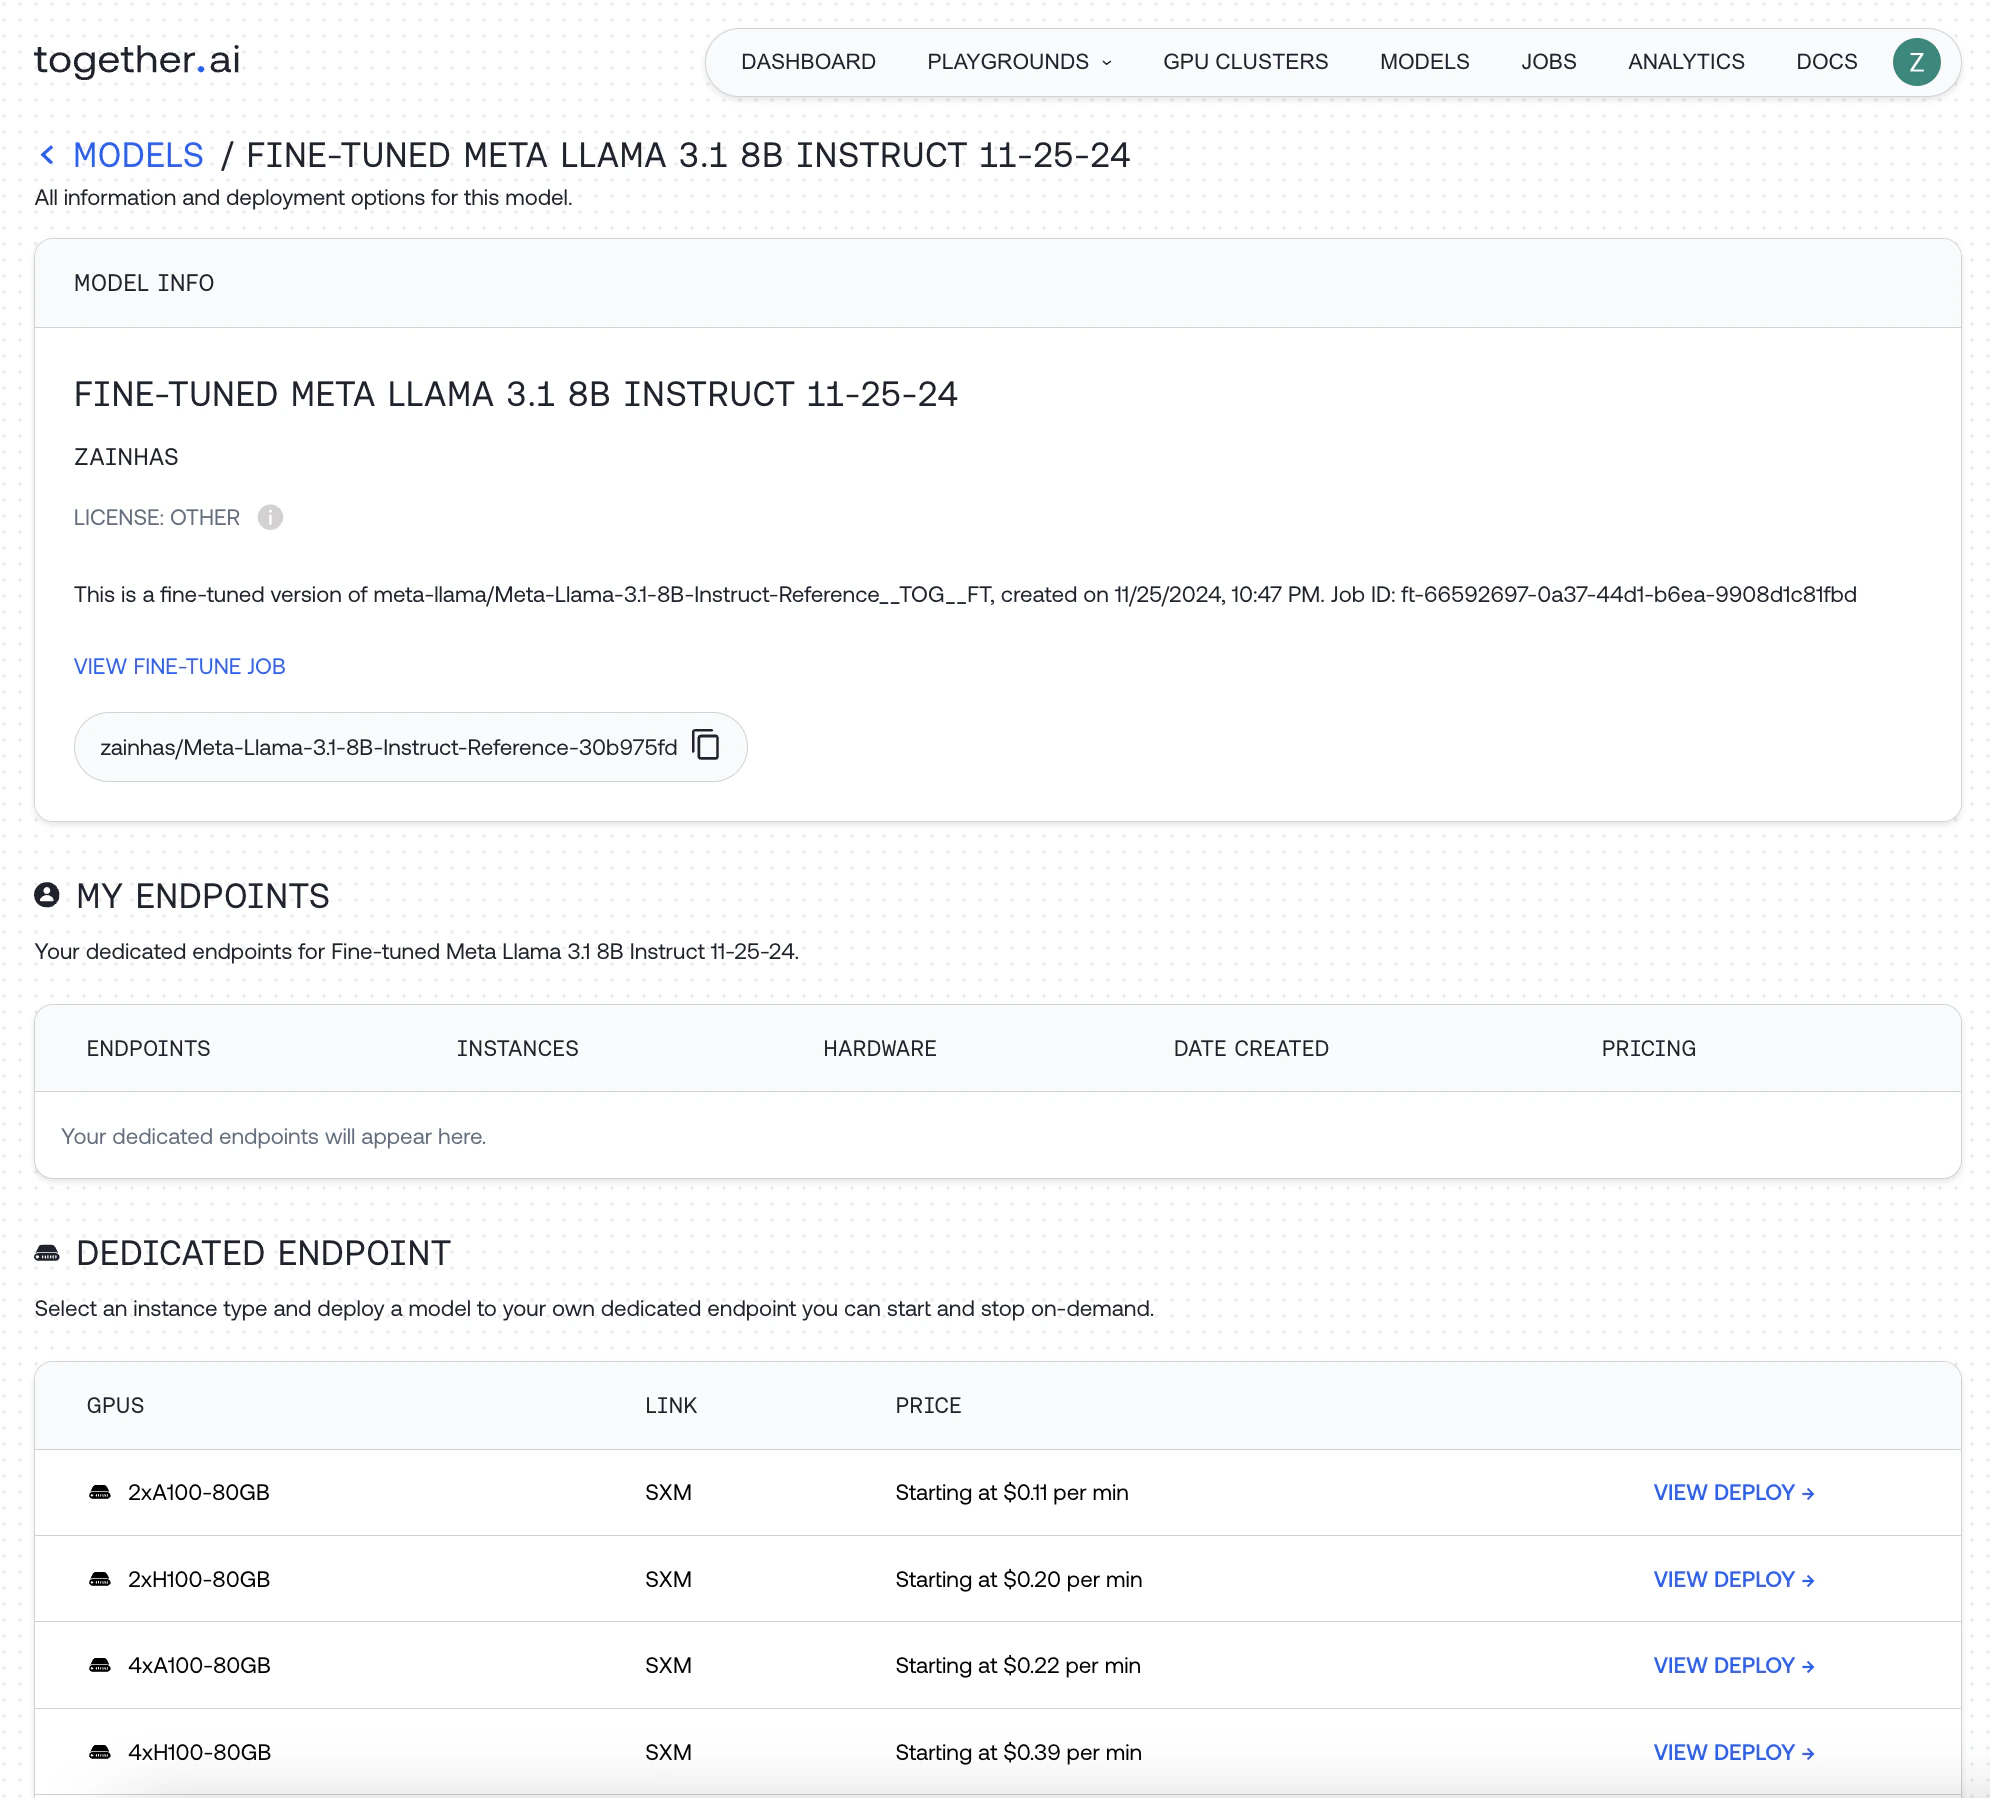
Task: Click the model name string field
Action: [388, 747]
